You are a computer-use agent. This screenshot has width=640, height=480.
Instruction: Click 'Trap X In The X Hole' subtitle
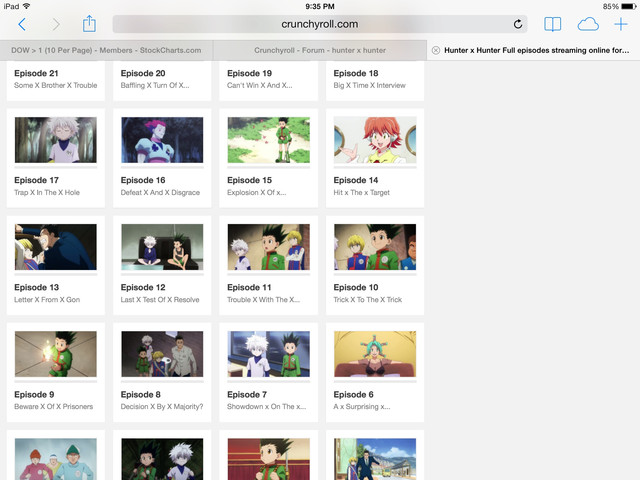point(47,192)
